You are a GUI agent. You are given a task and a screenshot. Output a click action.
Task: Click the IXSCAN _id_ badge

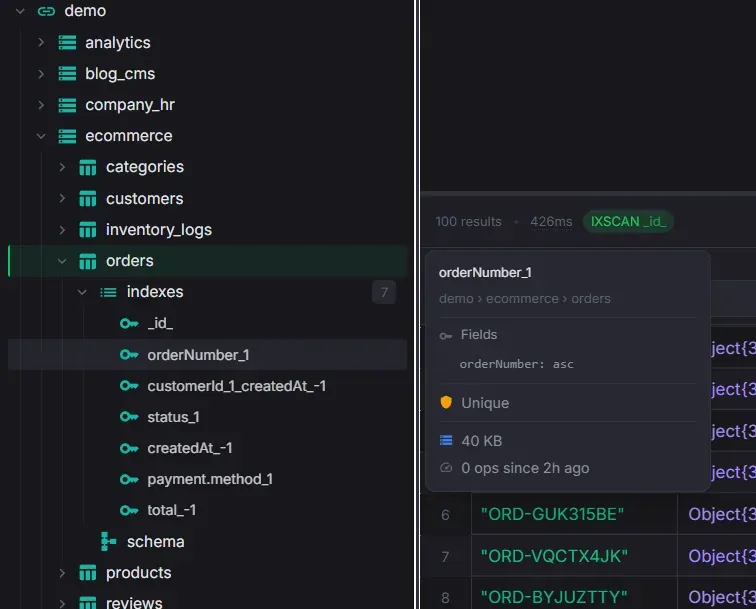click(x=628, y=221)
